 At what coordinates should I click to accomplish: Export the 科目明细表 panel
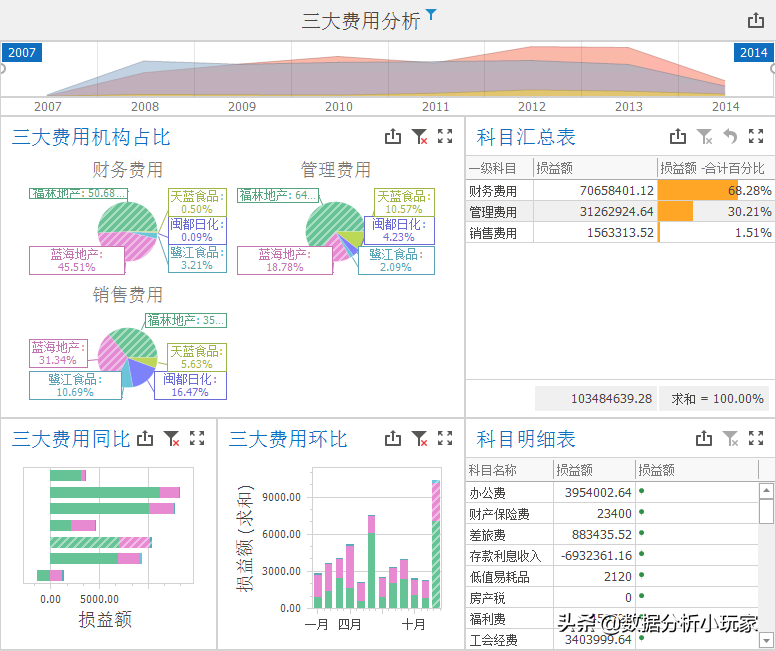pos(704,438)
